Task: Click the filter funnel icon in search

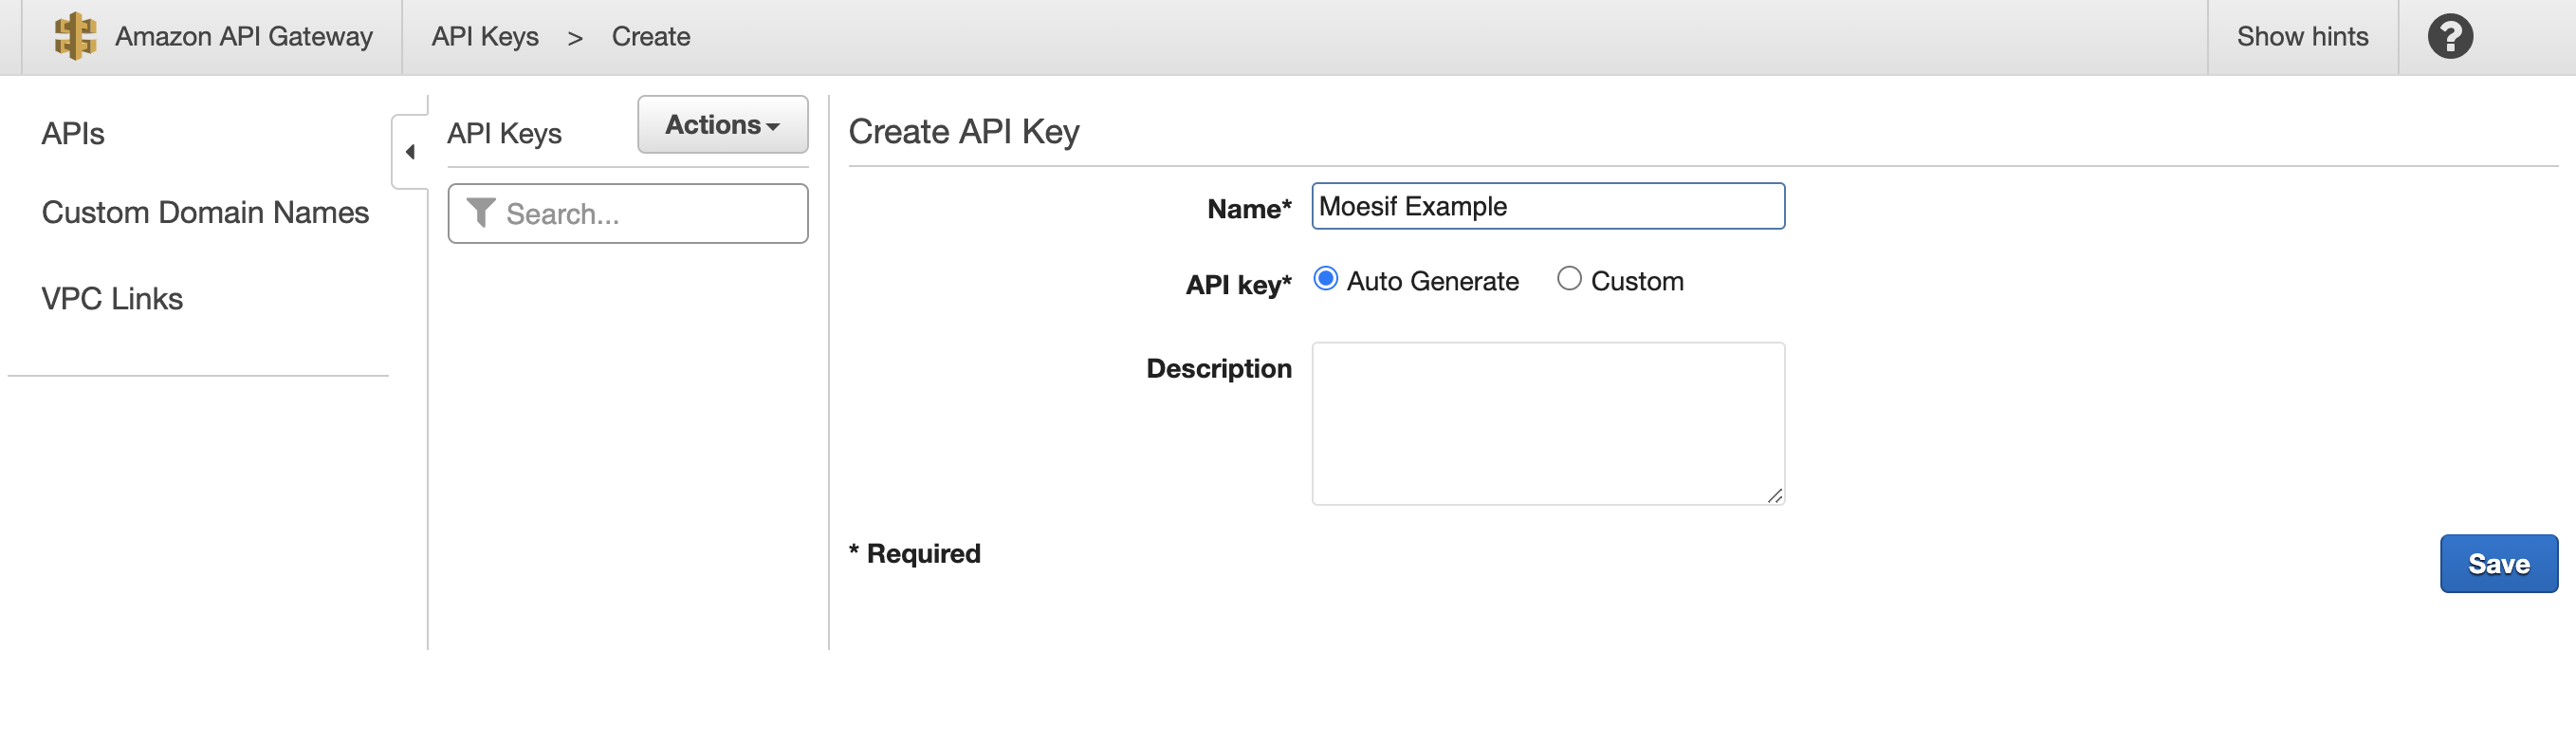Action: click(x=481, y=213)
